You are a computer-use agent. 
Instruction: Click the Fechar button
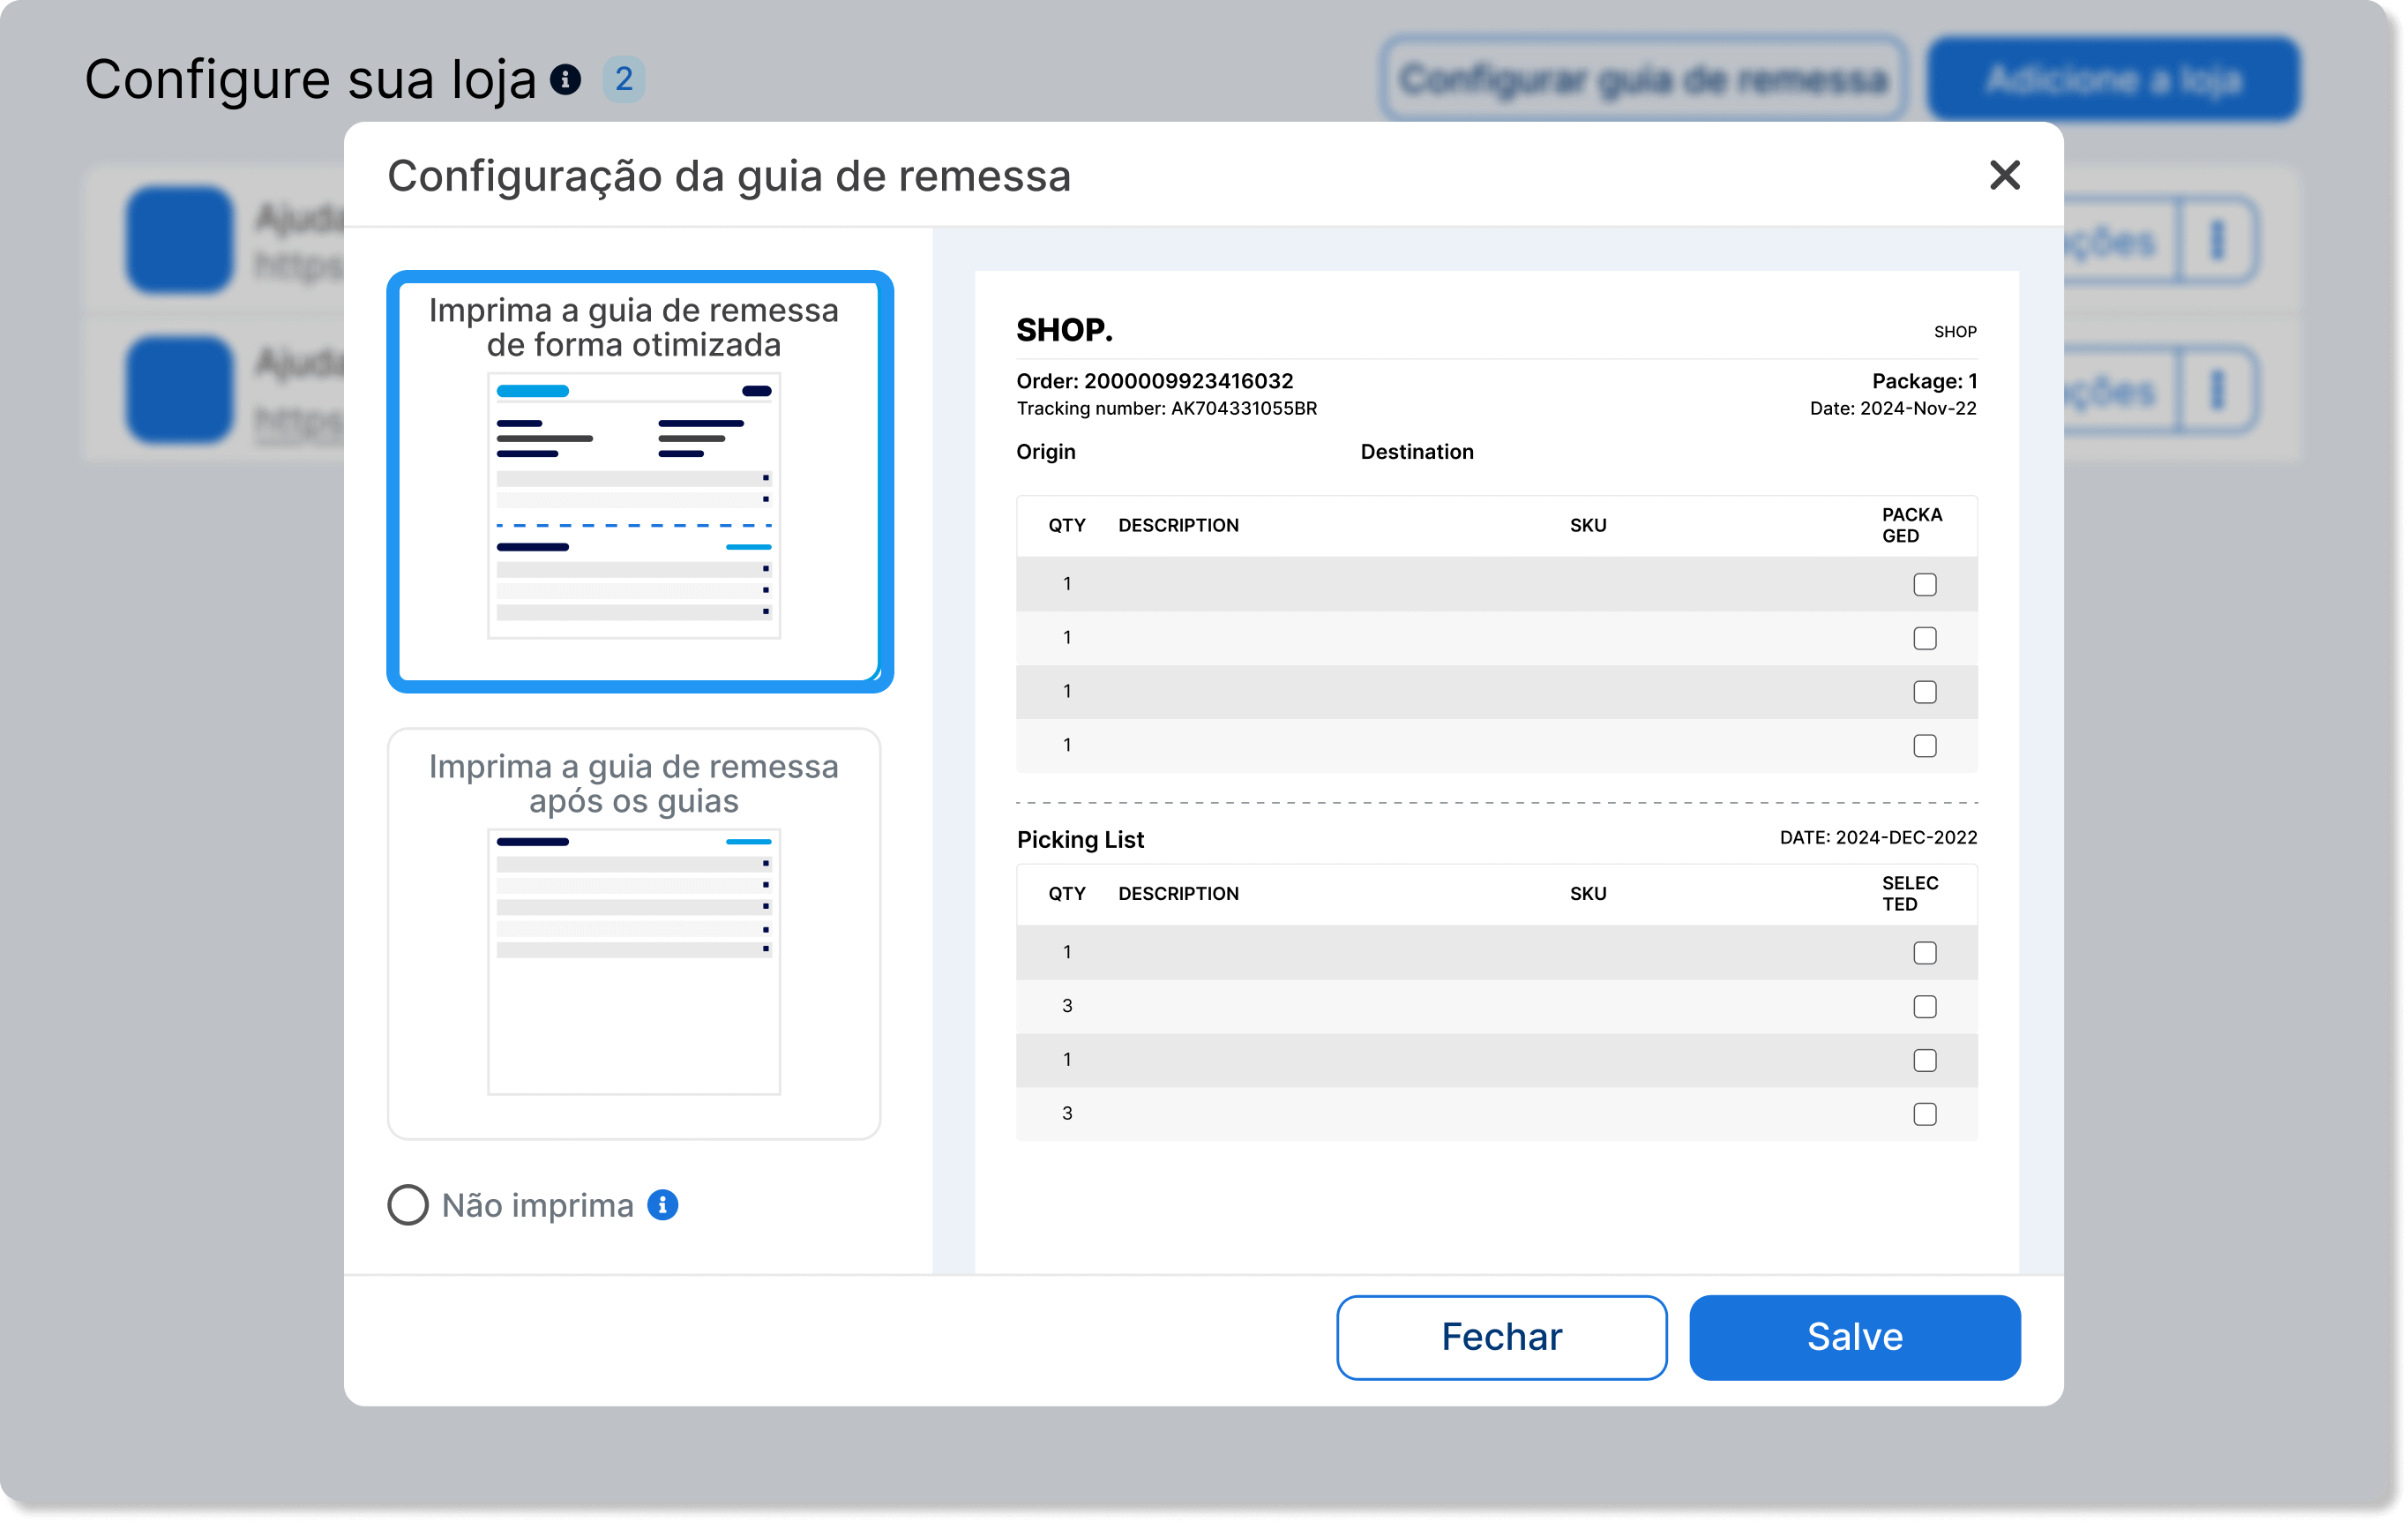click(x=1501, y=1337)
